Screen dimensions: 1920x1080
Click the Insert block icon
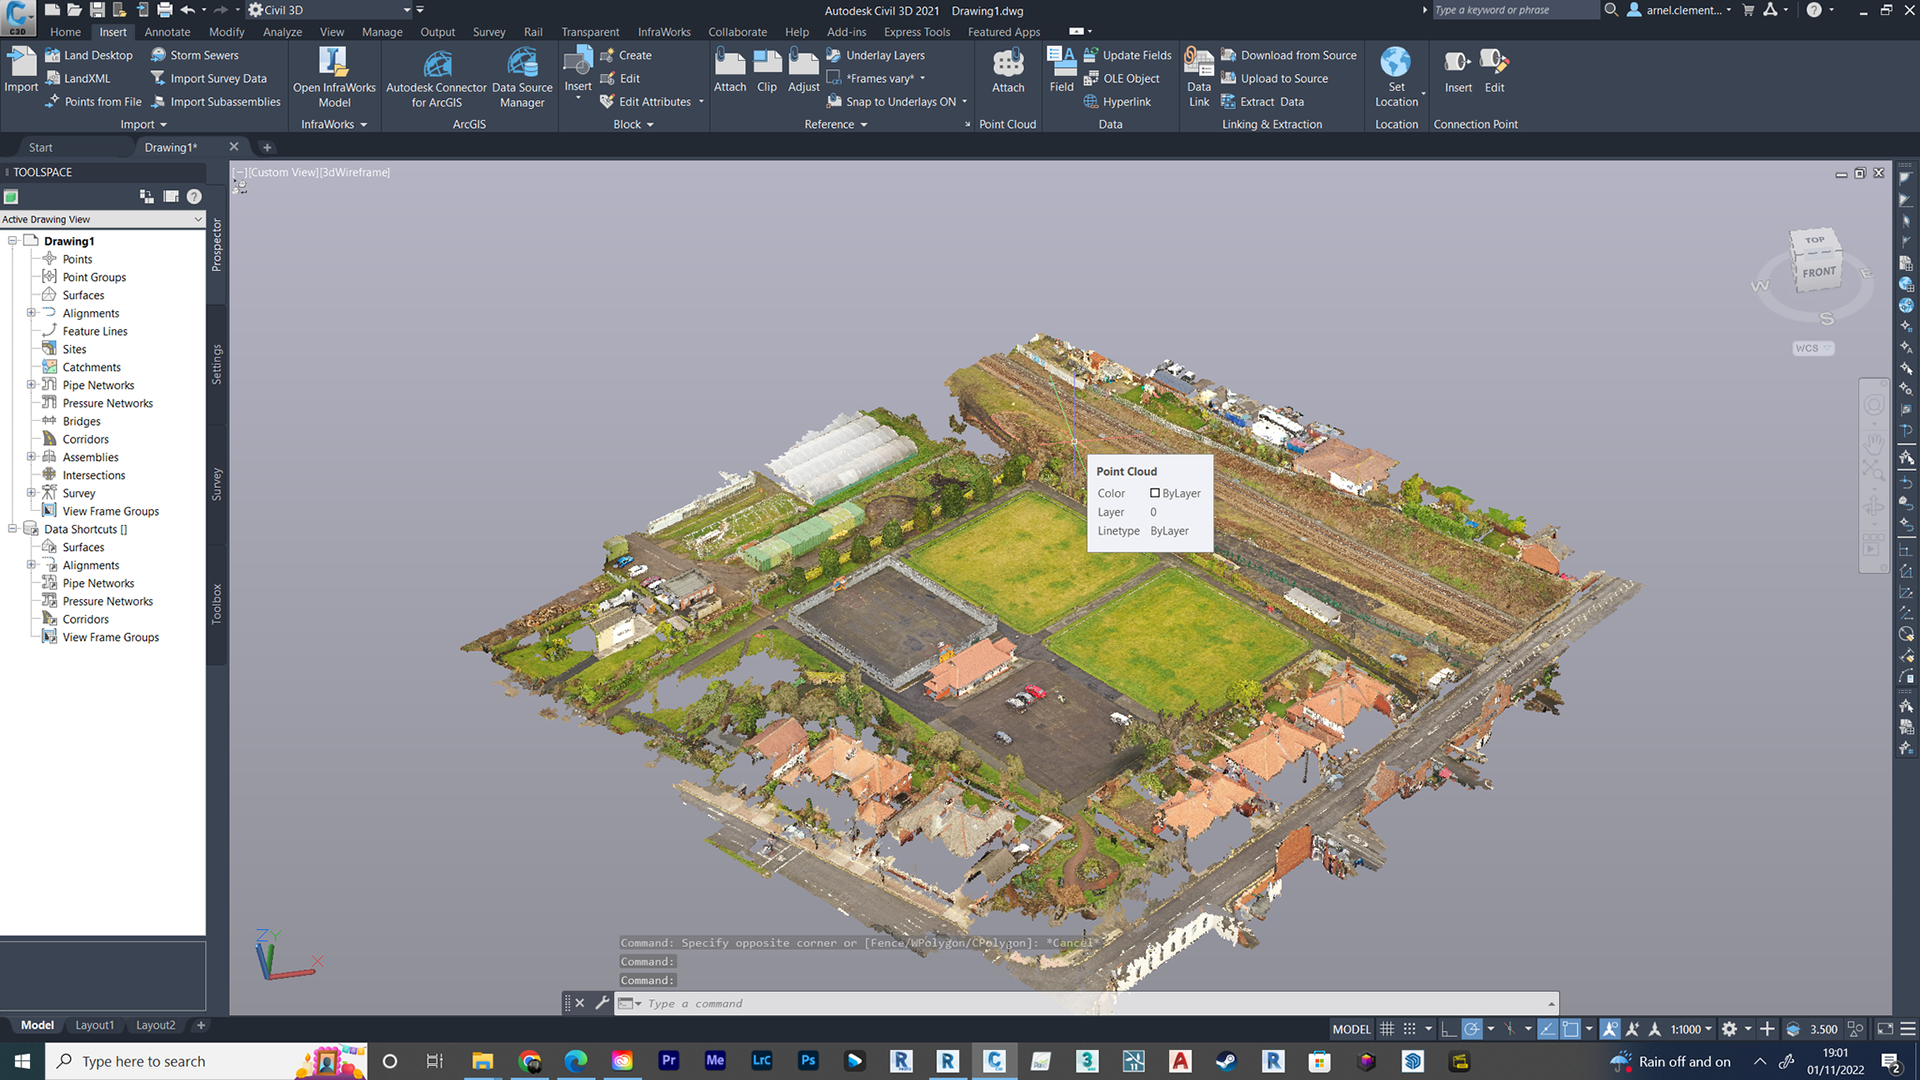coord(578,62)
